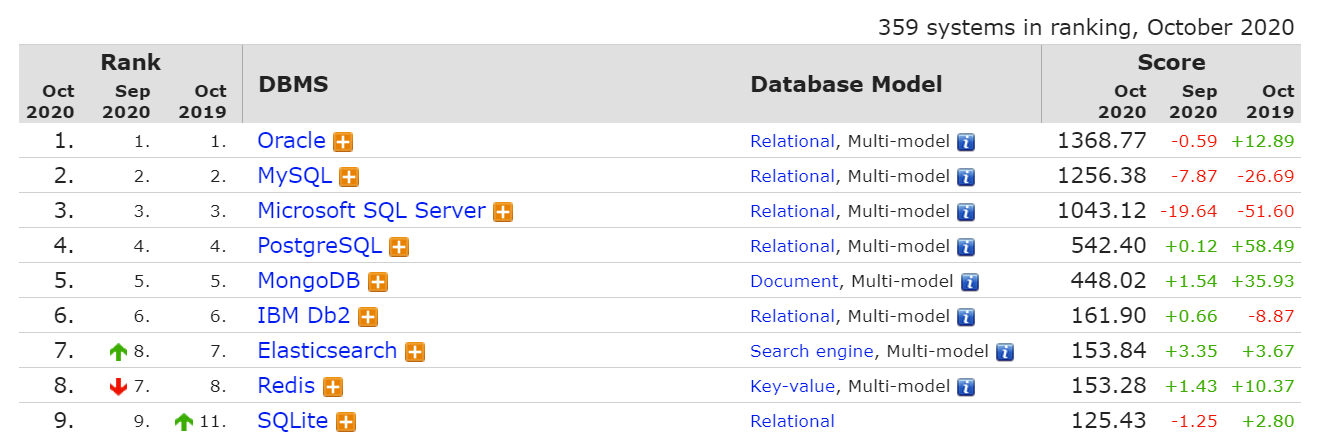Click the info icon in the PostgreSQL row
The width and height of the screenshot is (1319, 433).
pyautogui.click(x=966, y=247)
